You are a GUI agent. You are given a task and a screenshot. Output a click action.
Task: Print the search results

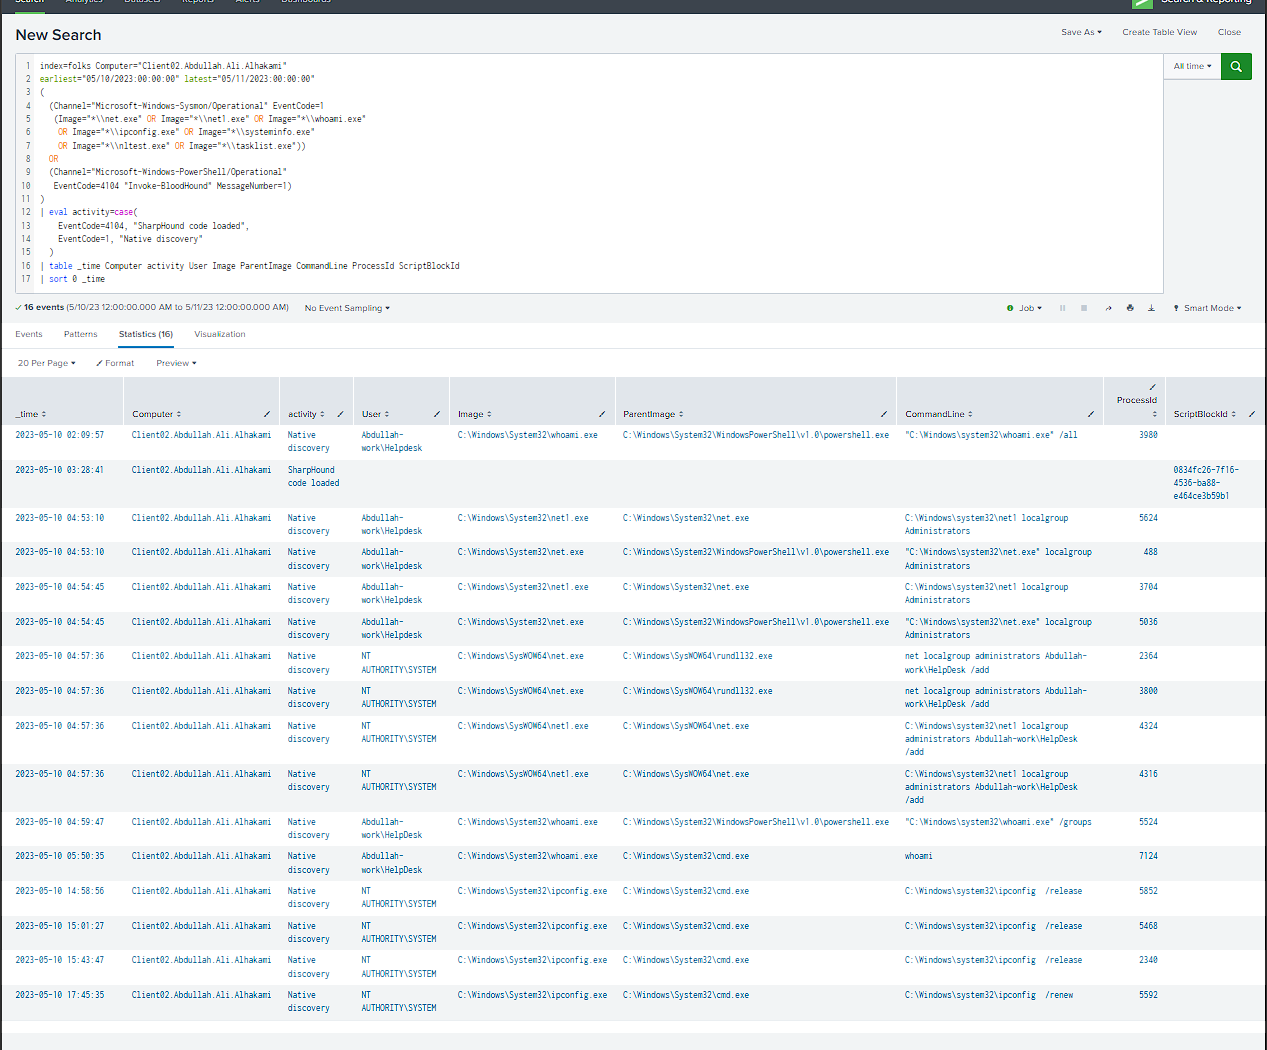(x=1130, y=308)
